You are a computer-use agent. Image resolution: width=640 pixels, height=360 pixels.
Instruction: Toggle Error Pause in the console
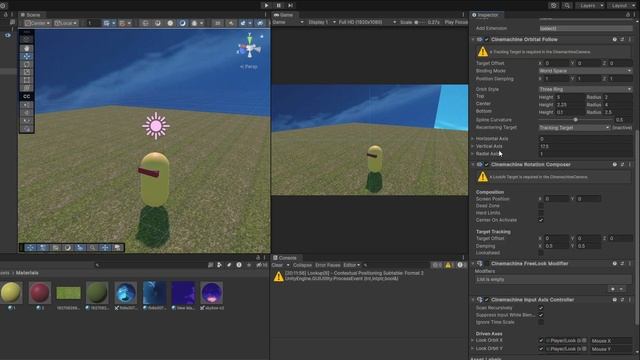tap(328, 265)
